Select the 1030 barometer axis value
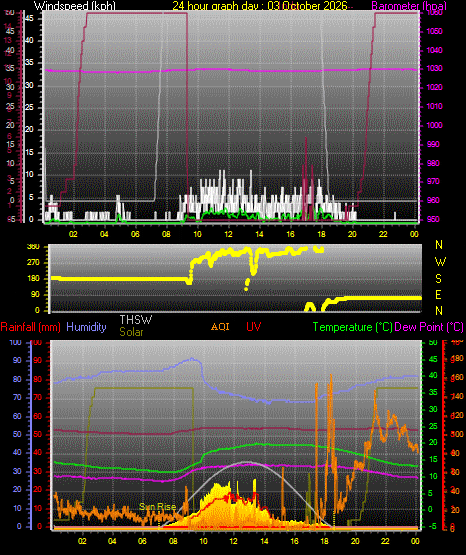This screenshot has width=466, height=555. point(435,68)
